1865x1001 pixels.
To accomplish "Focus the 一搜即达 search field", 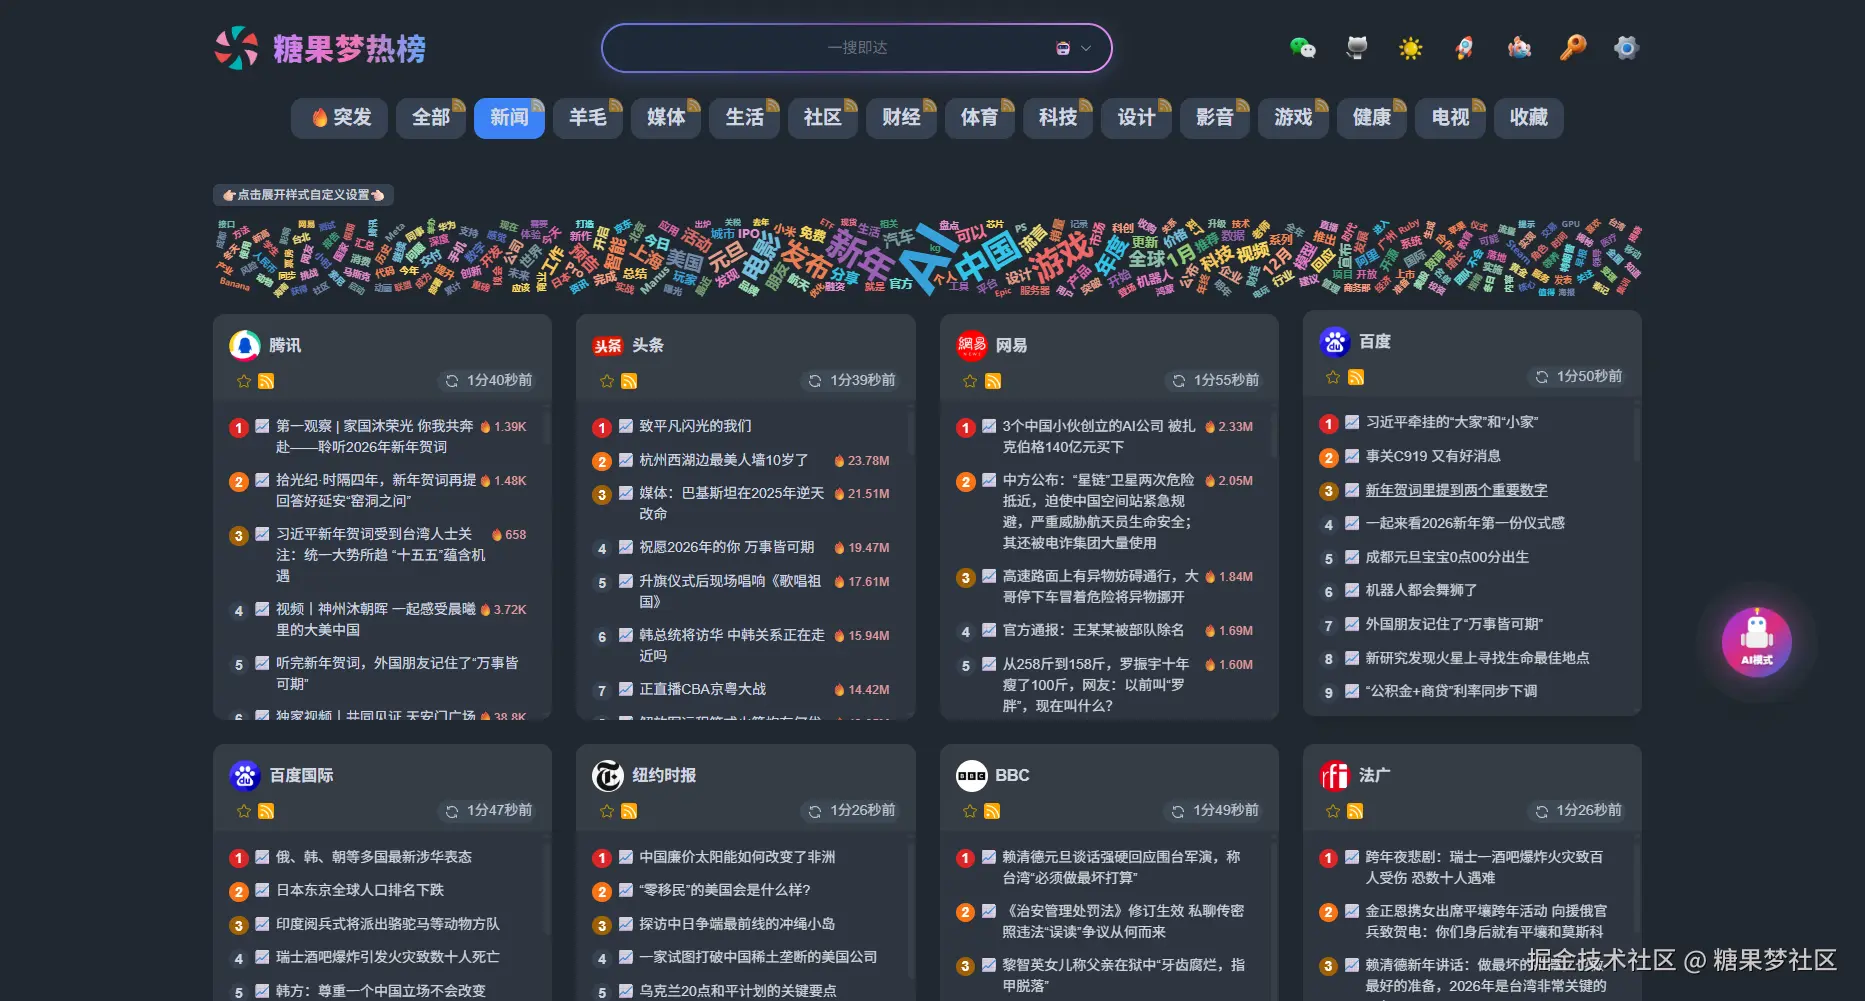I will click(x=857, y=48).
